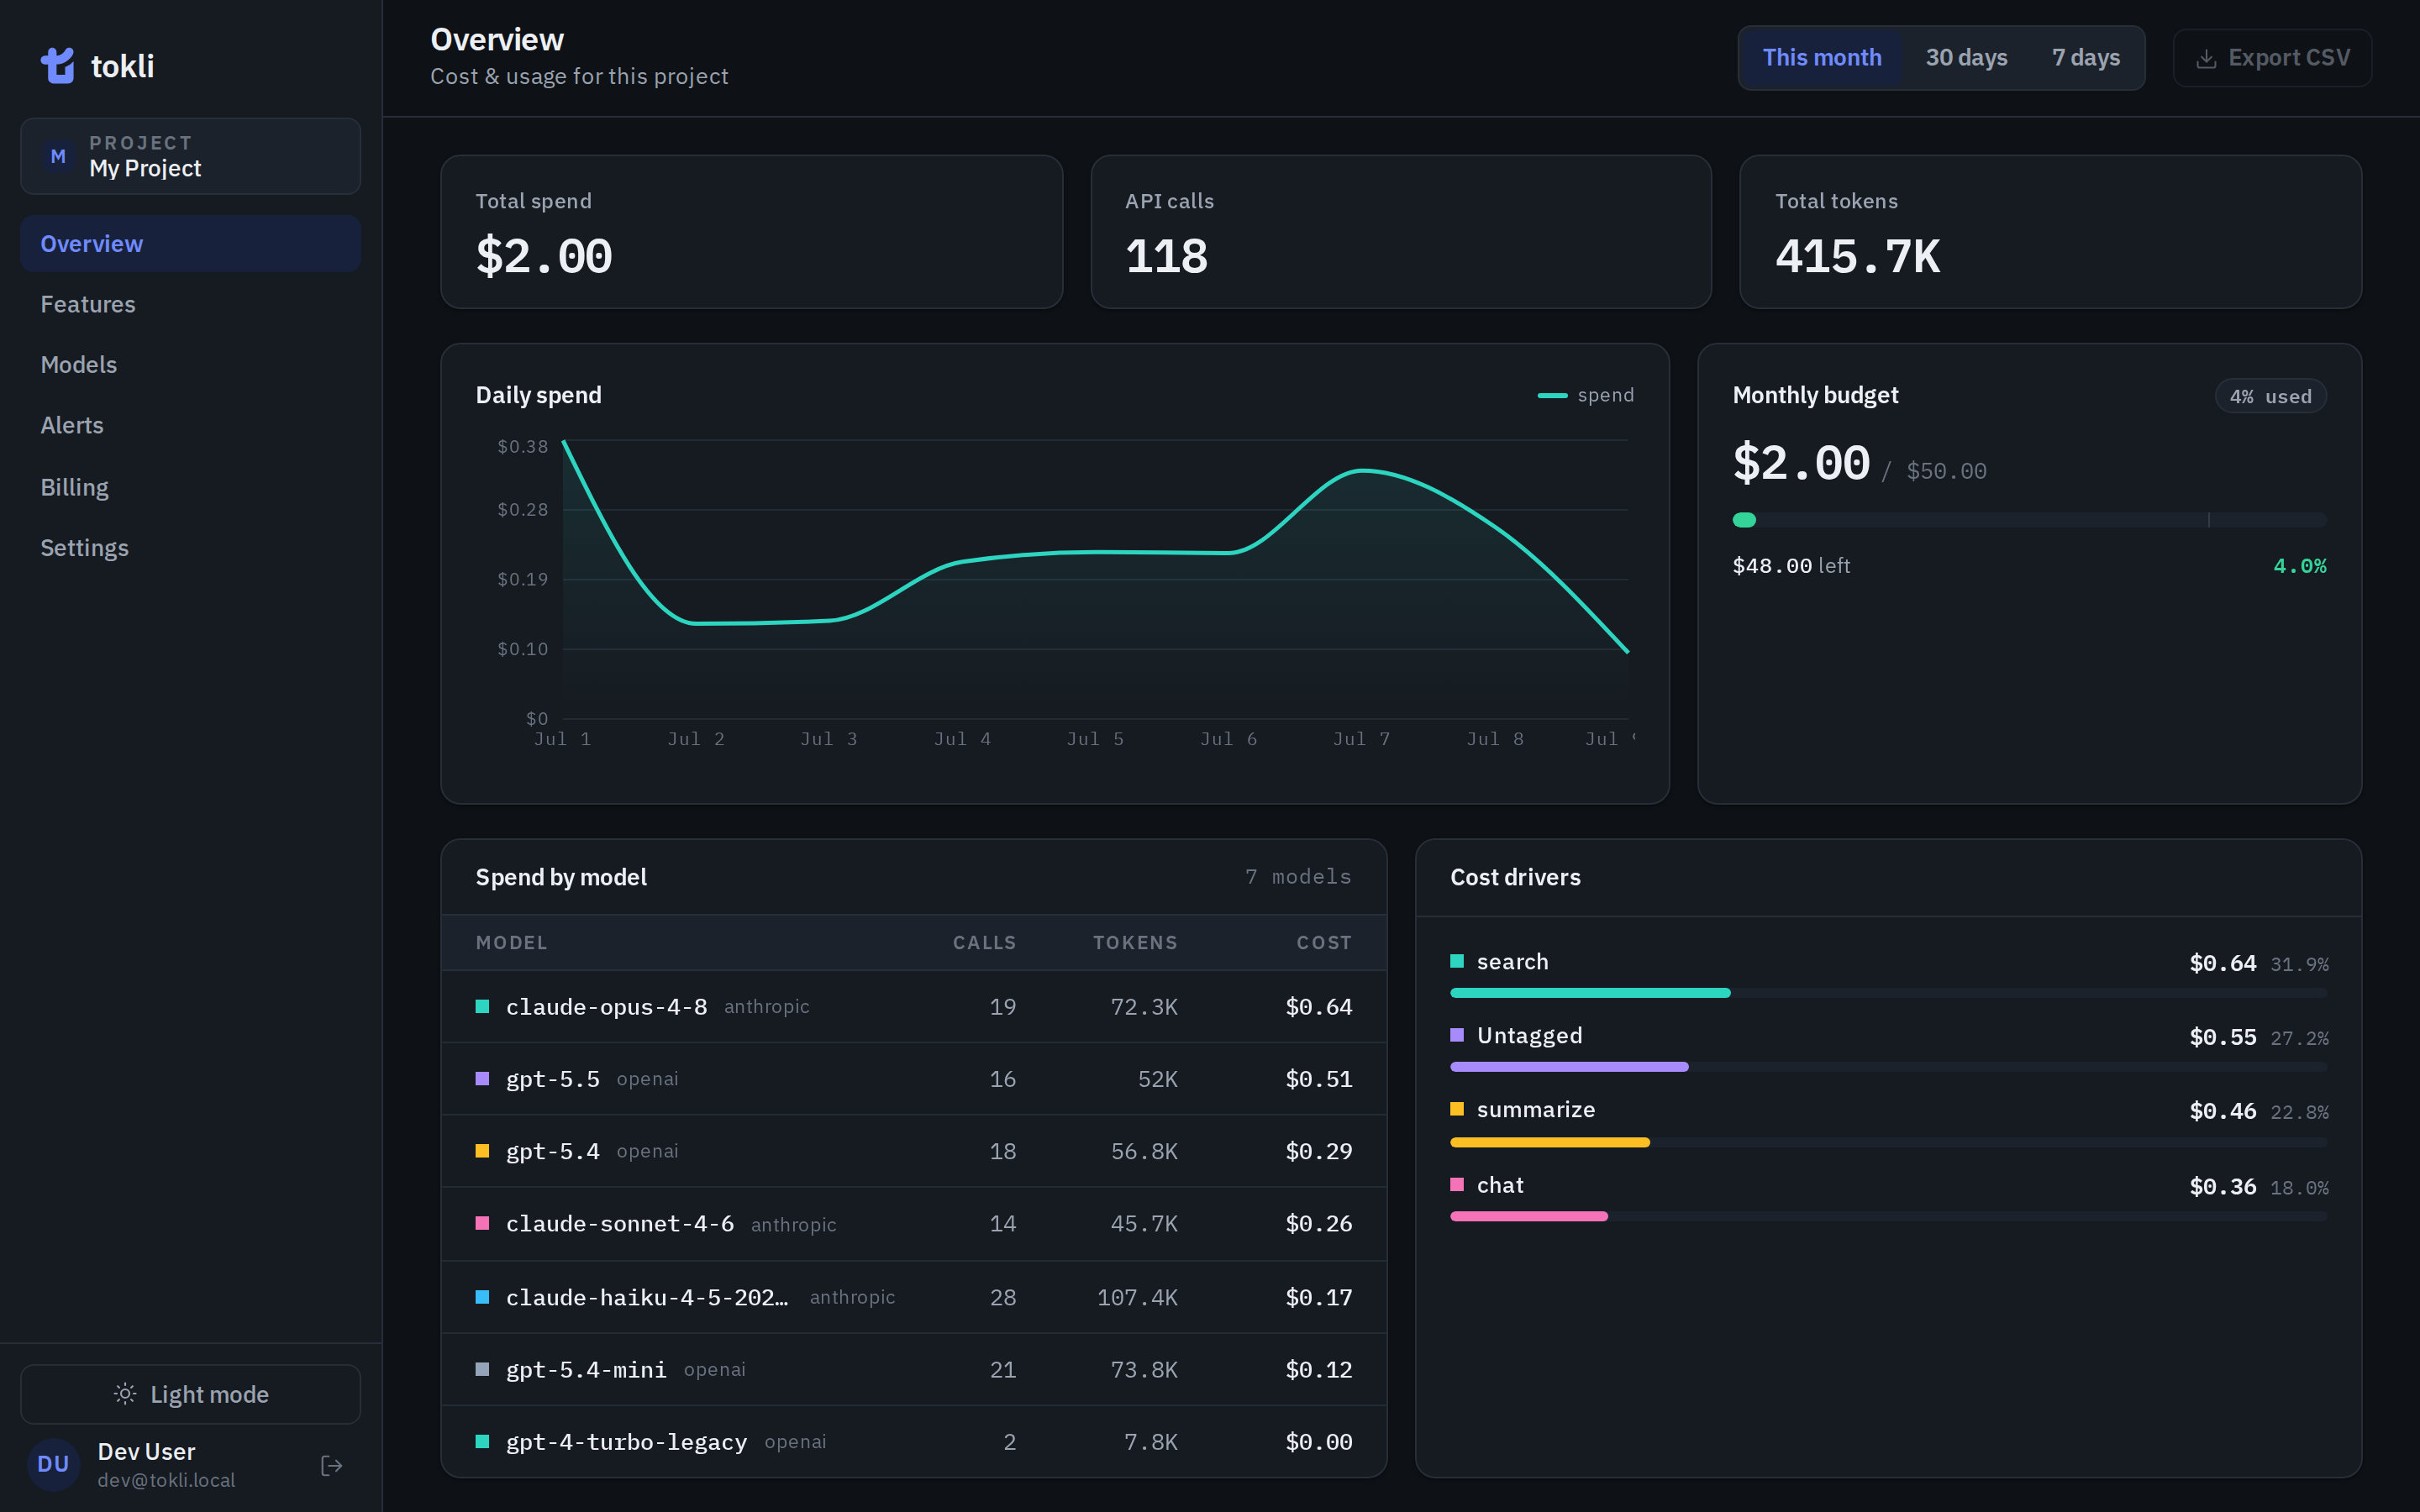Open Settings in the sidebar
2420x1512 pixels.
click(190, 548)
